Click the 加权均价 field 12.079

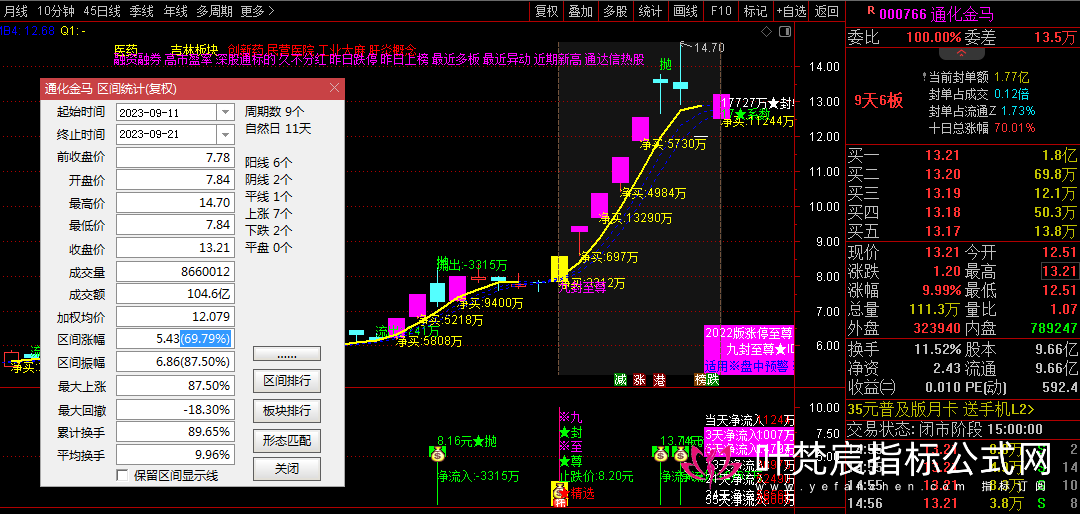(175, 317)
